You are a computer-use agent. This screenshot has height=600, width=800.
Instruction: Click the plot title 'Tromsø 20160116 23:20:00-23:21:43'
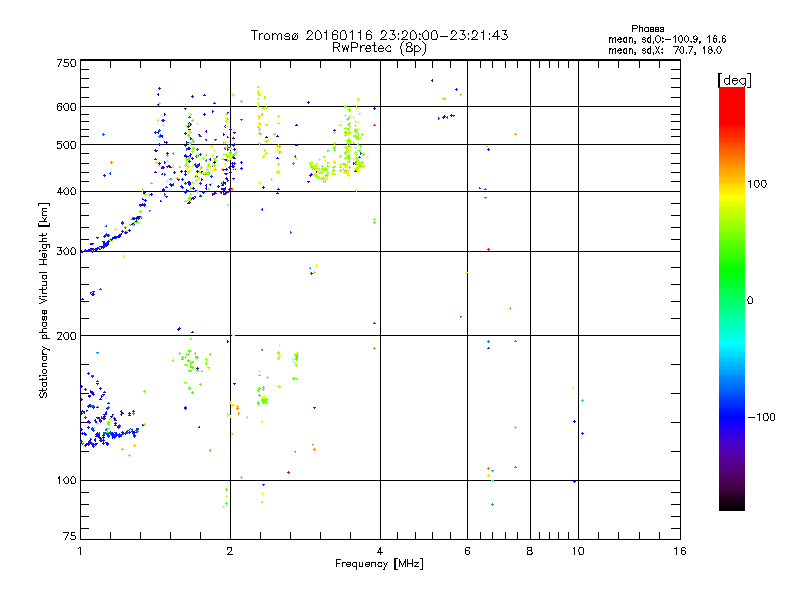(x=379, y=35)
